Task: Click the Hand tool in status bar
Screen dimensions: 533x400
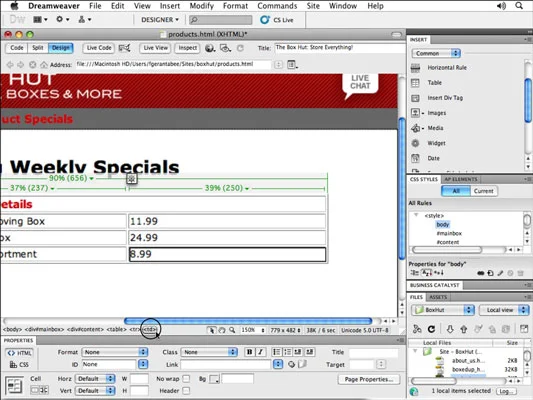Action: 222,330
